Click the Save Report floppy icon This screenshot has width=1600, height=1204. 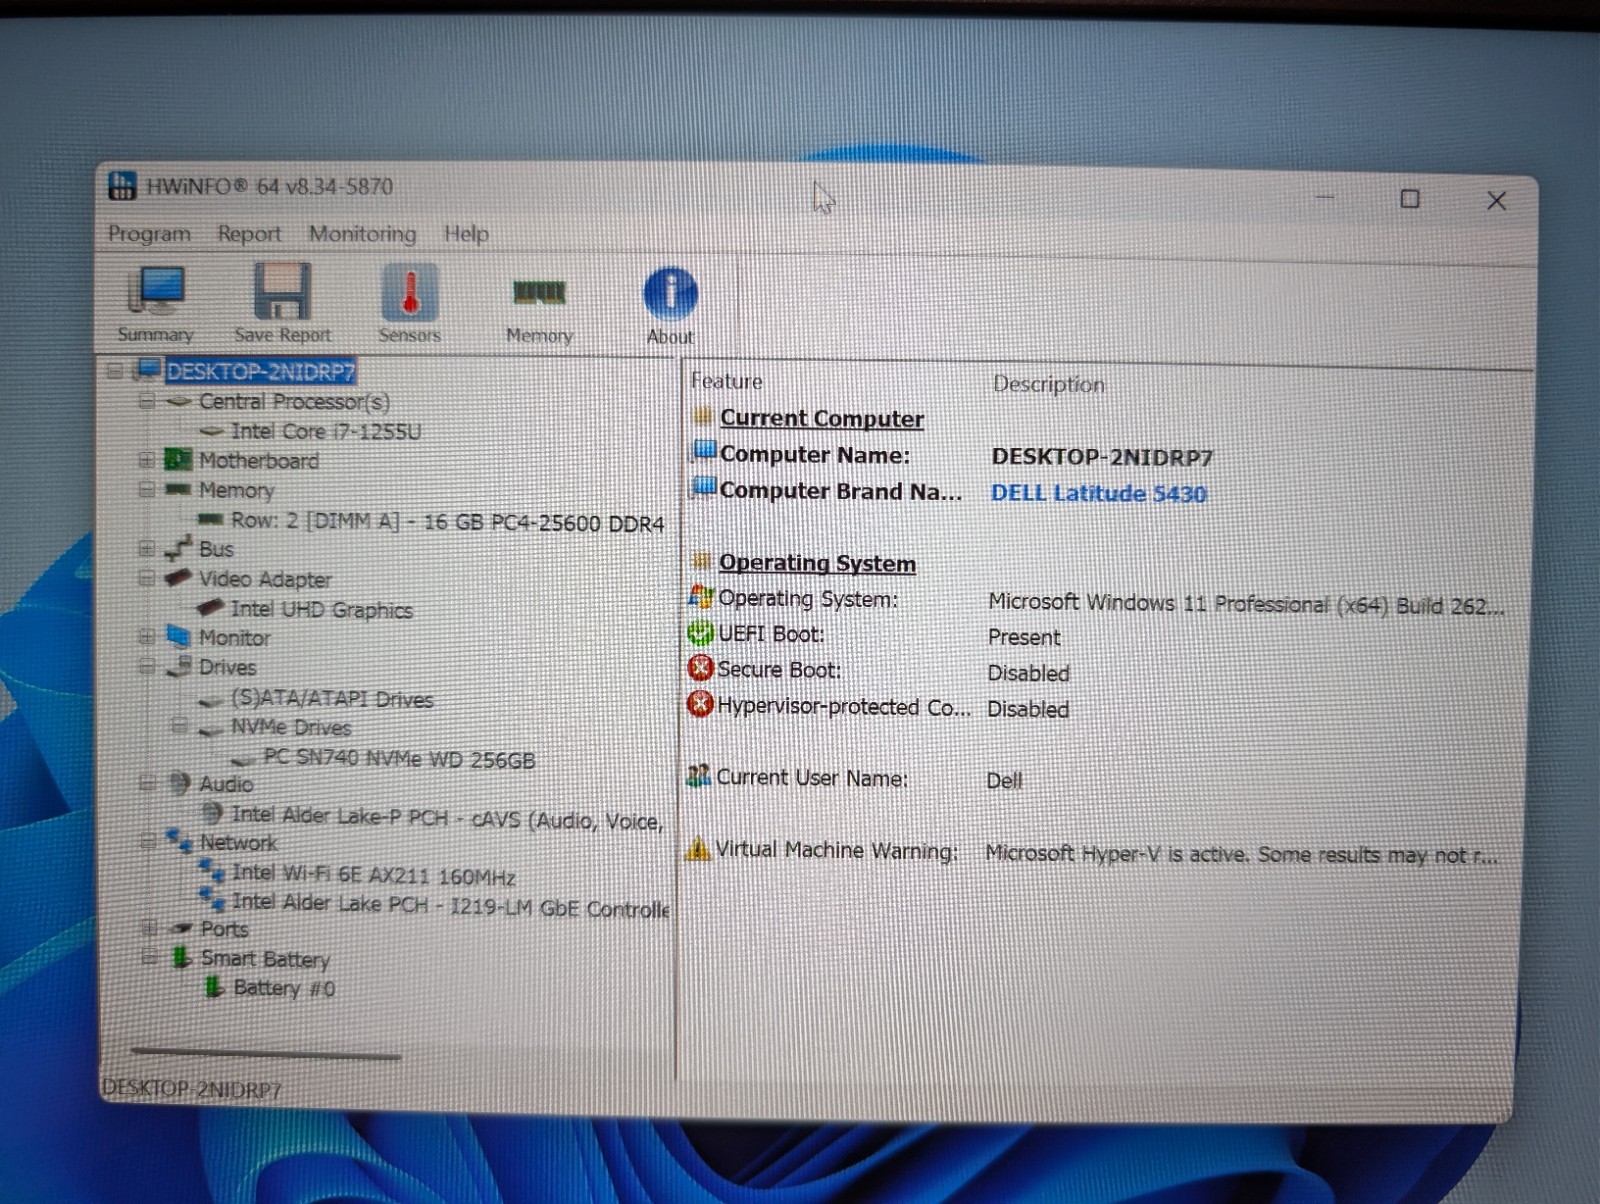click(x=282, y=292)
